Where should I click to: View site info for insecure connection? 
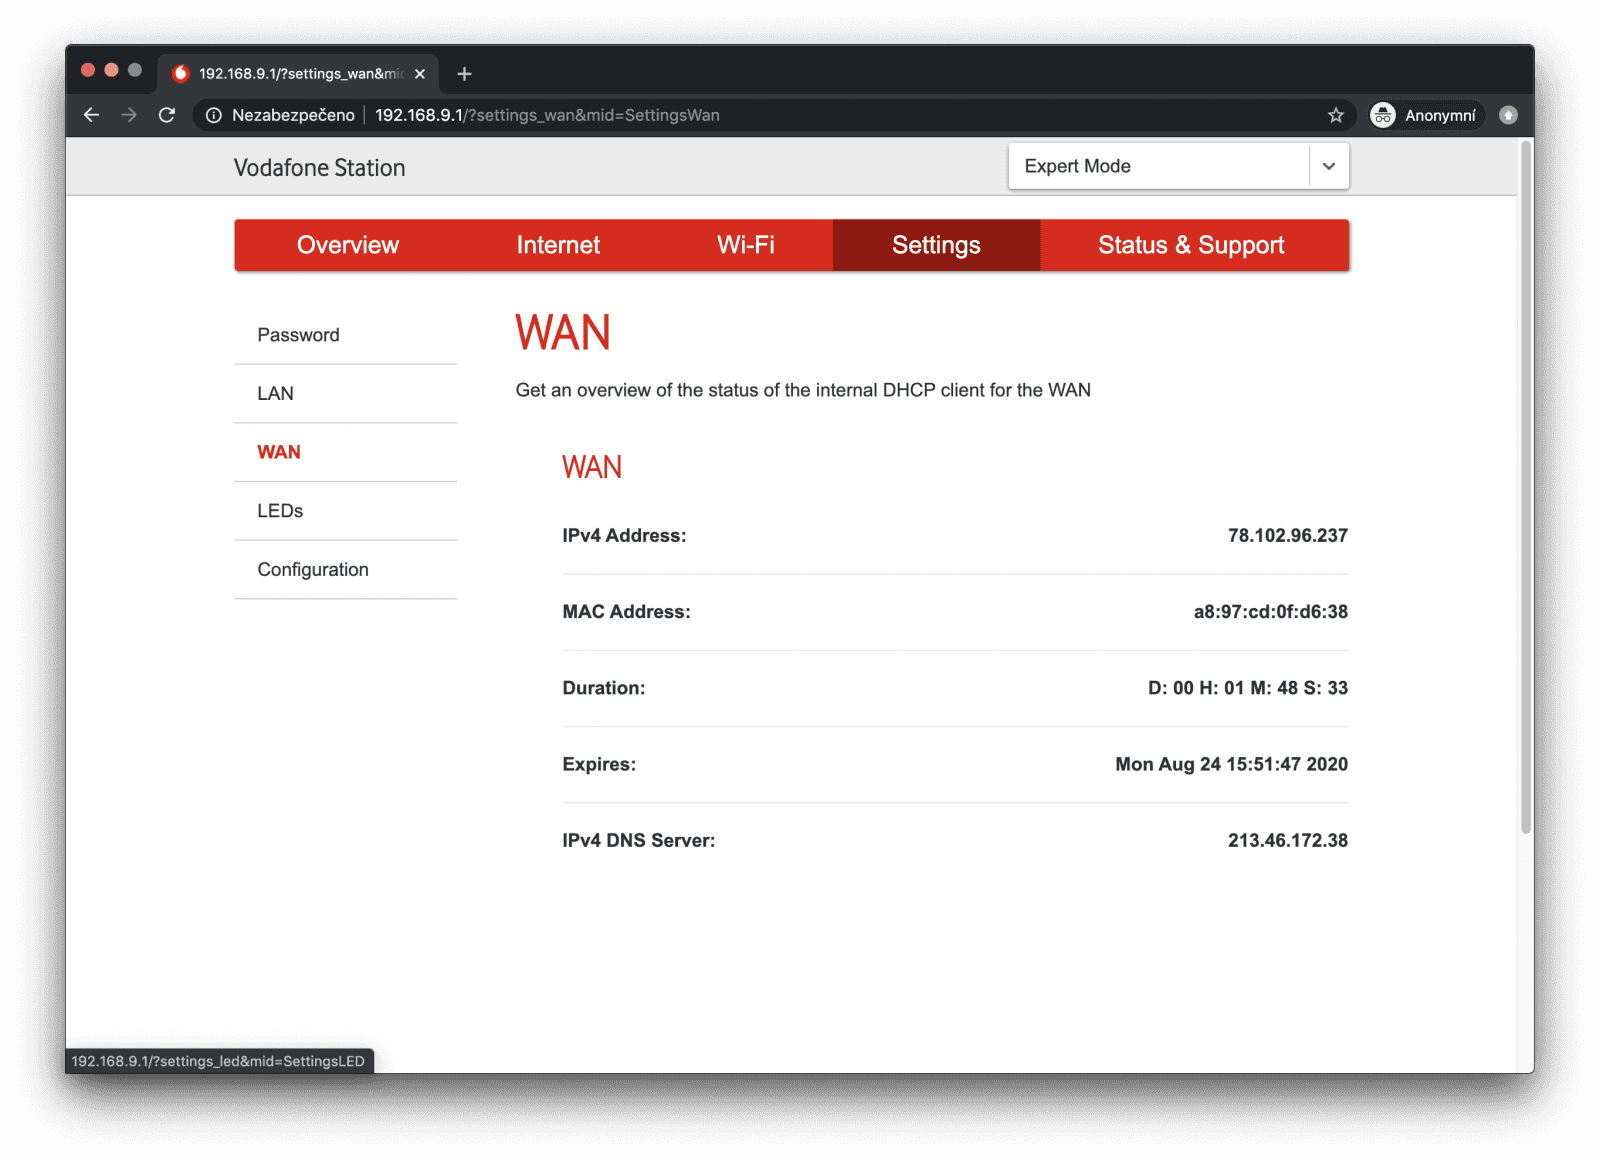coord(213,115)
